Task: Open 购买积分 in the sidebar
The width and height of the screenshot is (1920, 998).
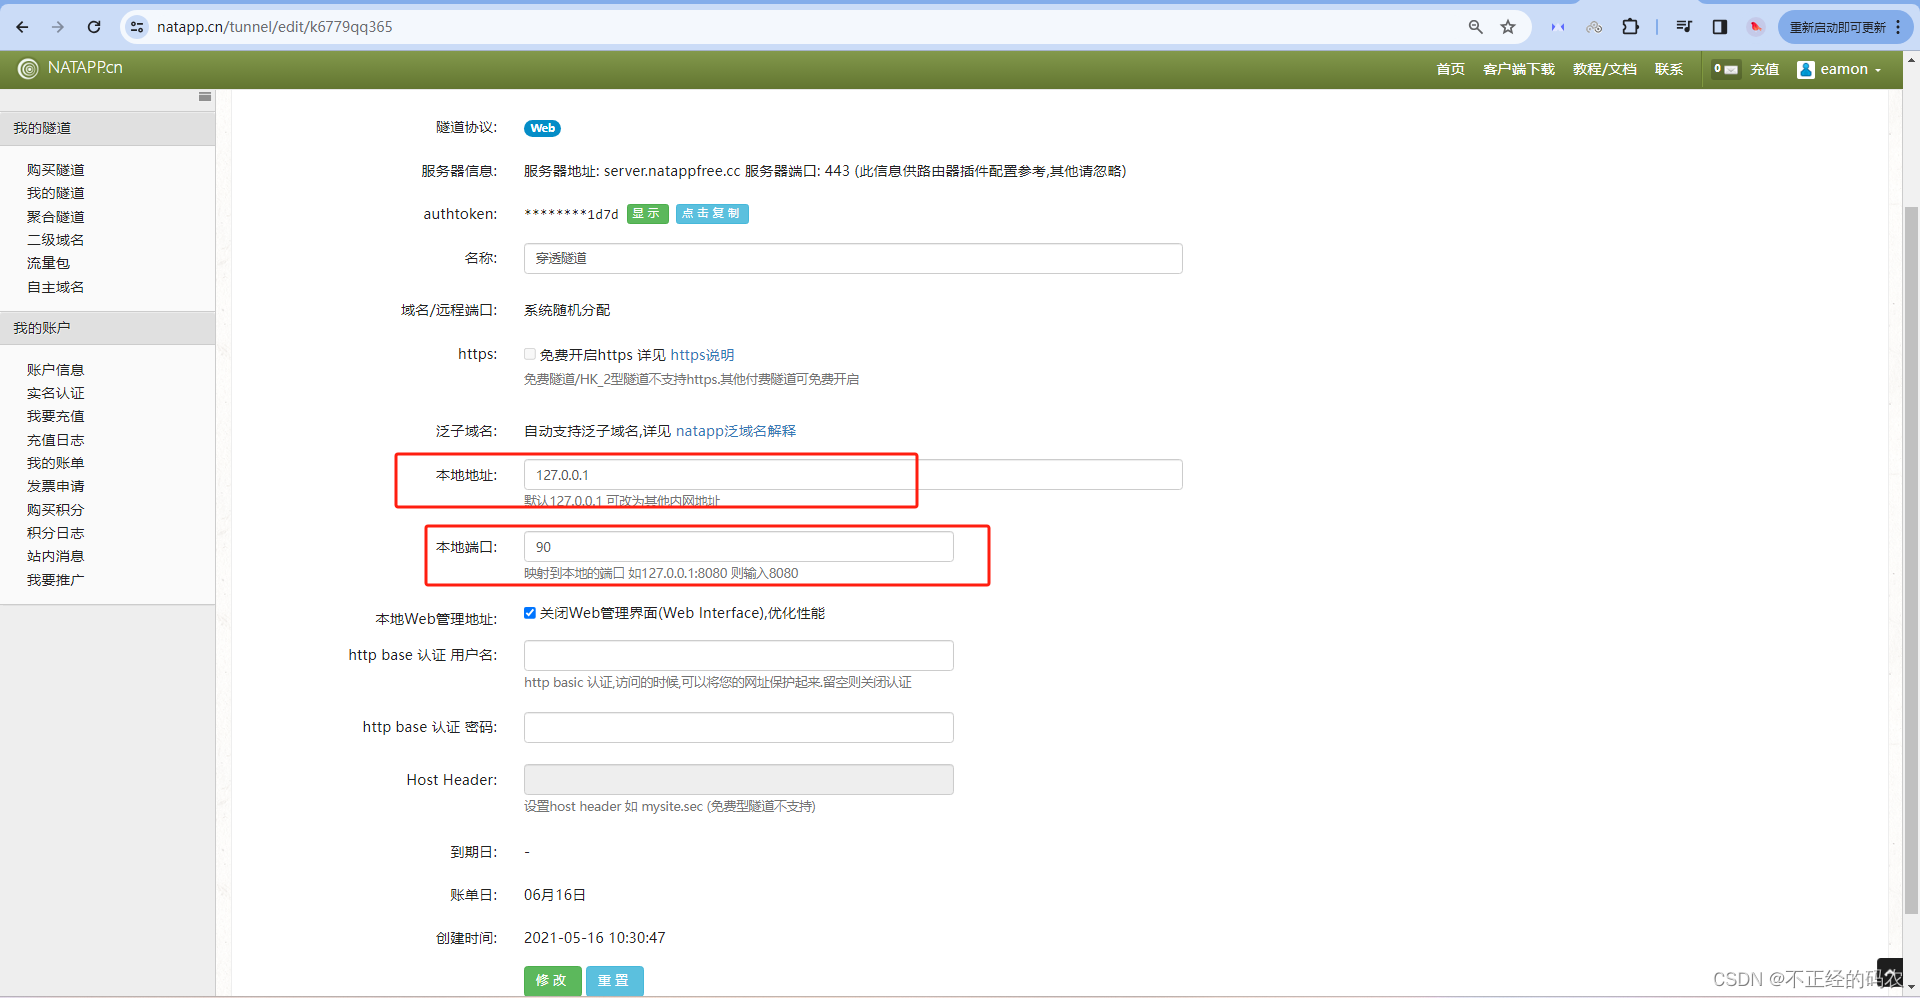Action: click(55, 510)
